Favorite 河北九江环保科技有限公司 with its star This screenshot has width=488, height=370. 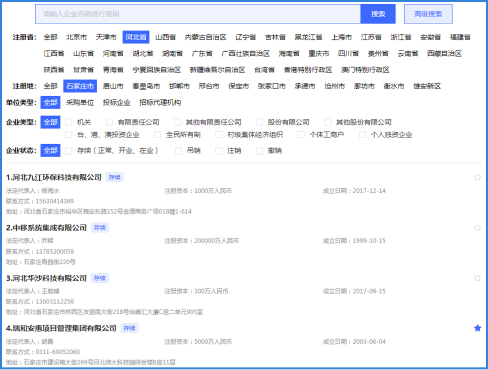coord(477,177)
